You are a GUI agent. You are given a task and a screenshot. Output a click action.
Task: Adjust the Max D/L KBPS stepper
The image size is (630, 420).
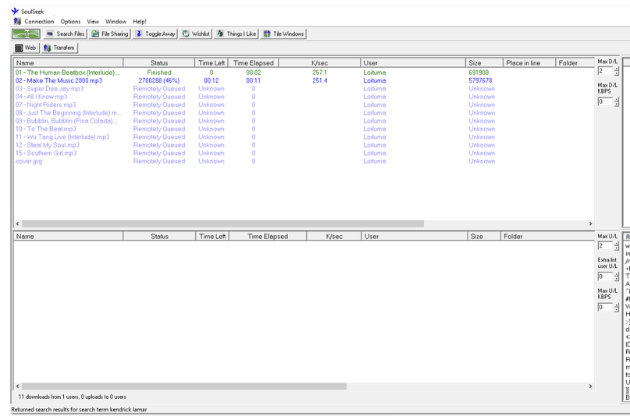616,102
